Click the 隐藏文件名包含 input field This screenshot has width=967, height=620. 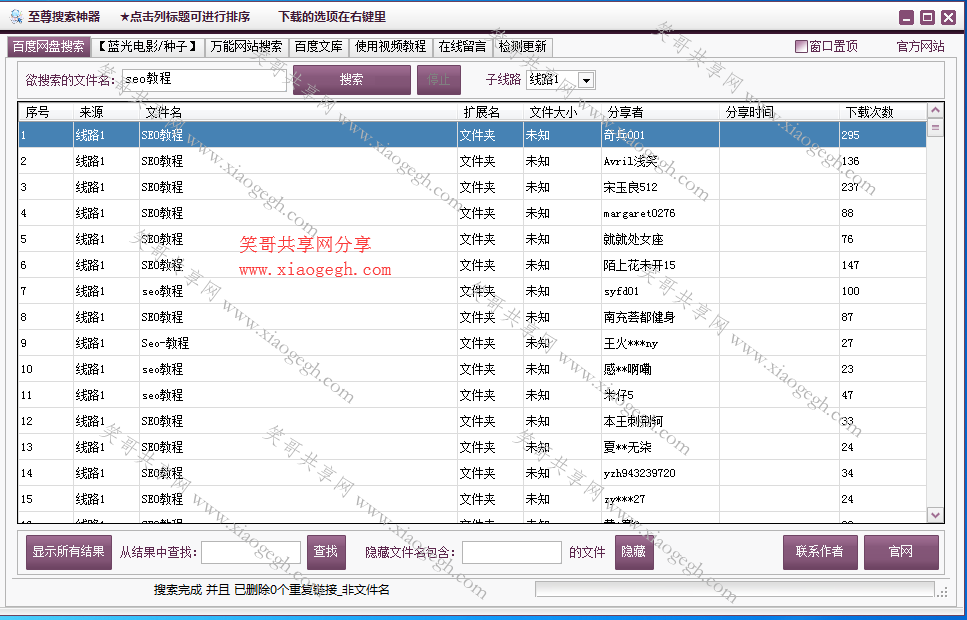coord(512,552)
